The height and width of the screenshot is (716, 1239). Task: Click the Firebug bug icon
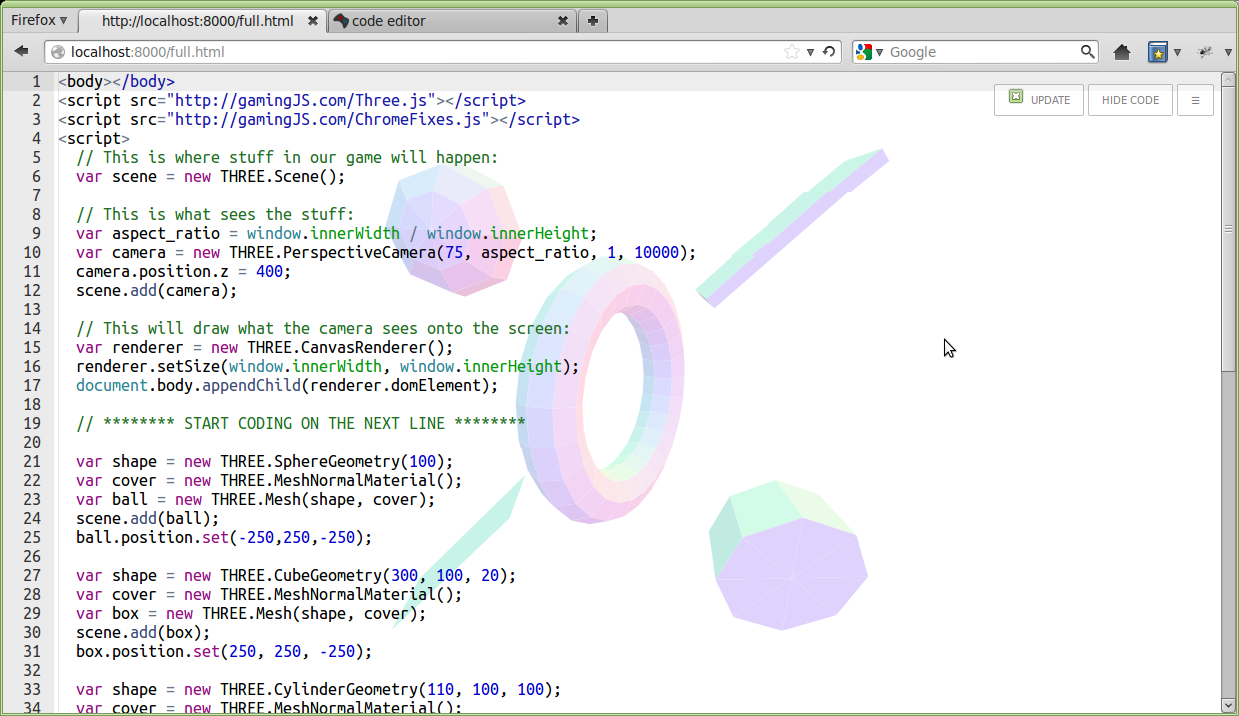tap(1206, 52)
